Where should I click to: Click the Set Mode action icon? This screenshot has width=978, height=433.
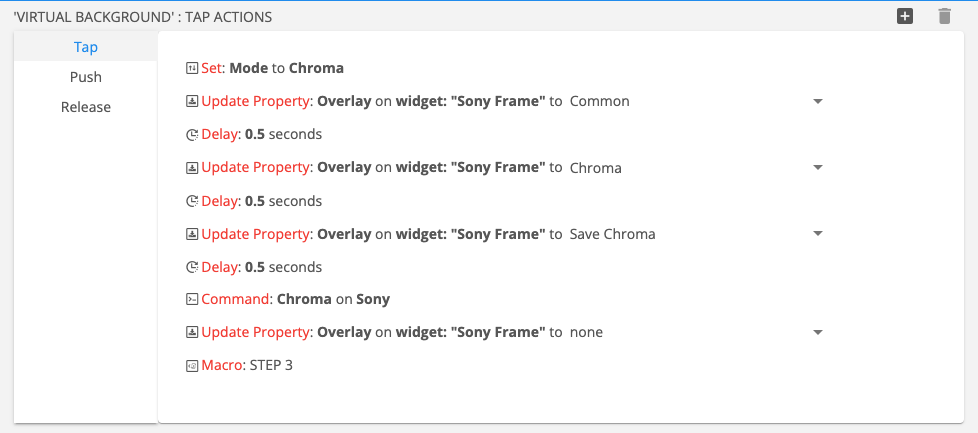(x=192, y=68)
